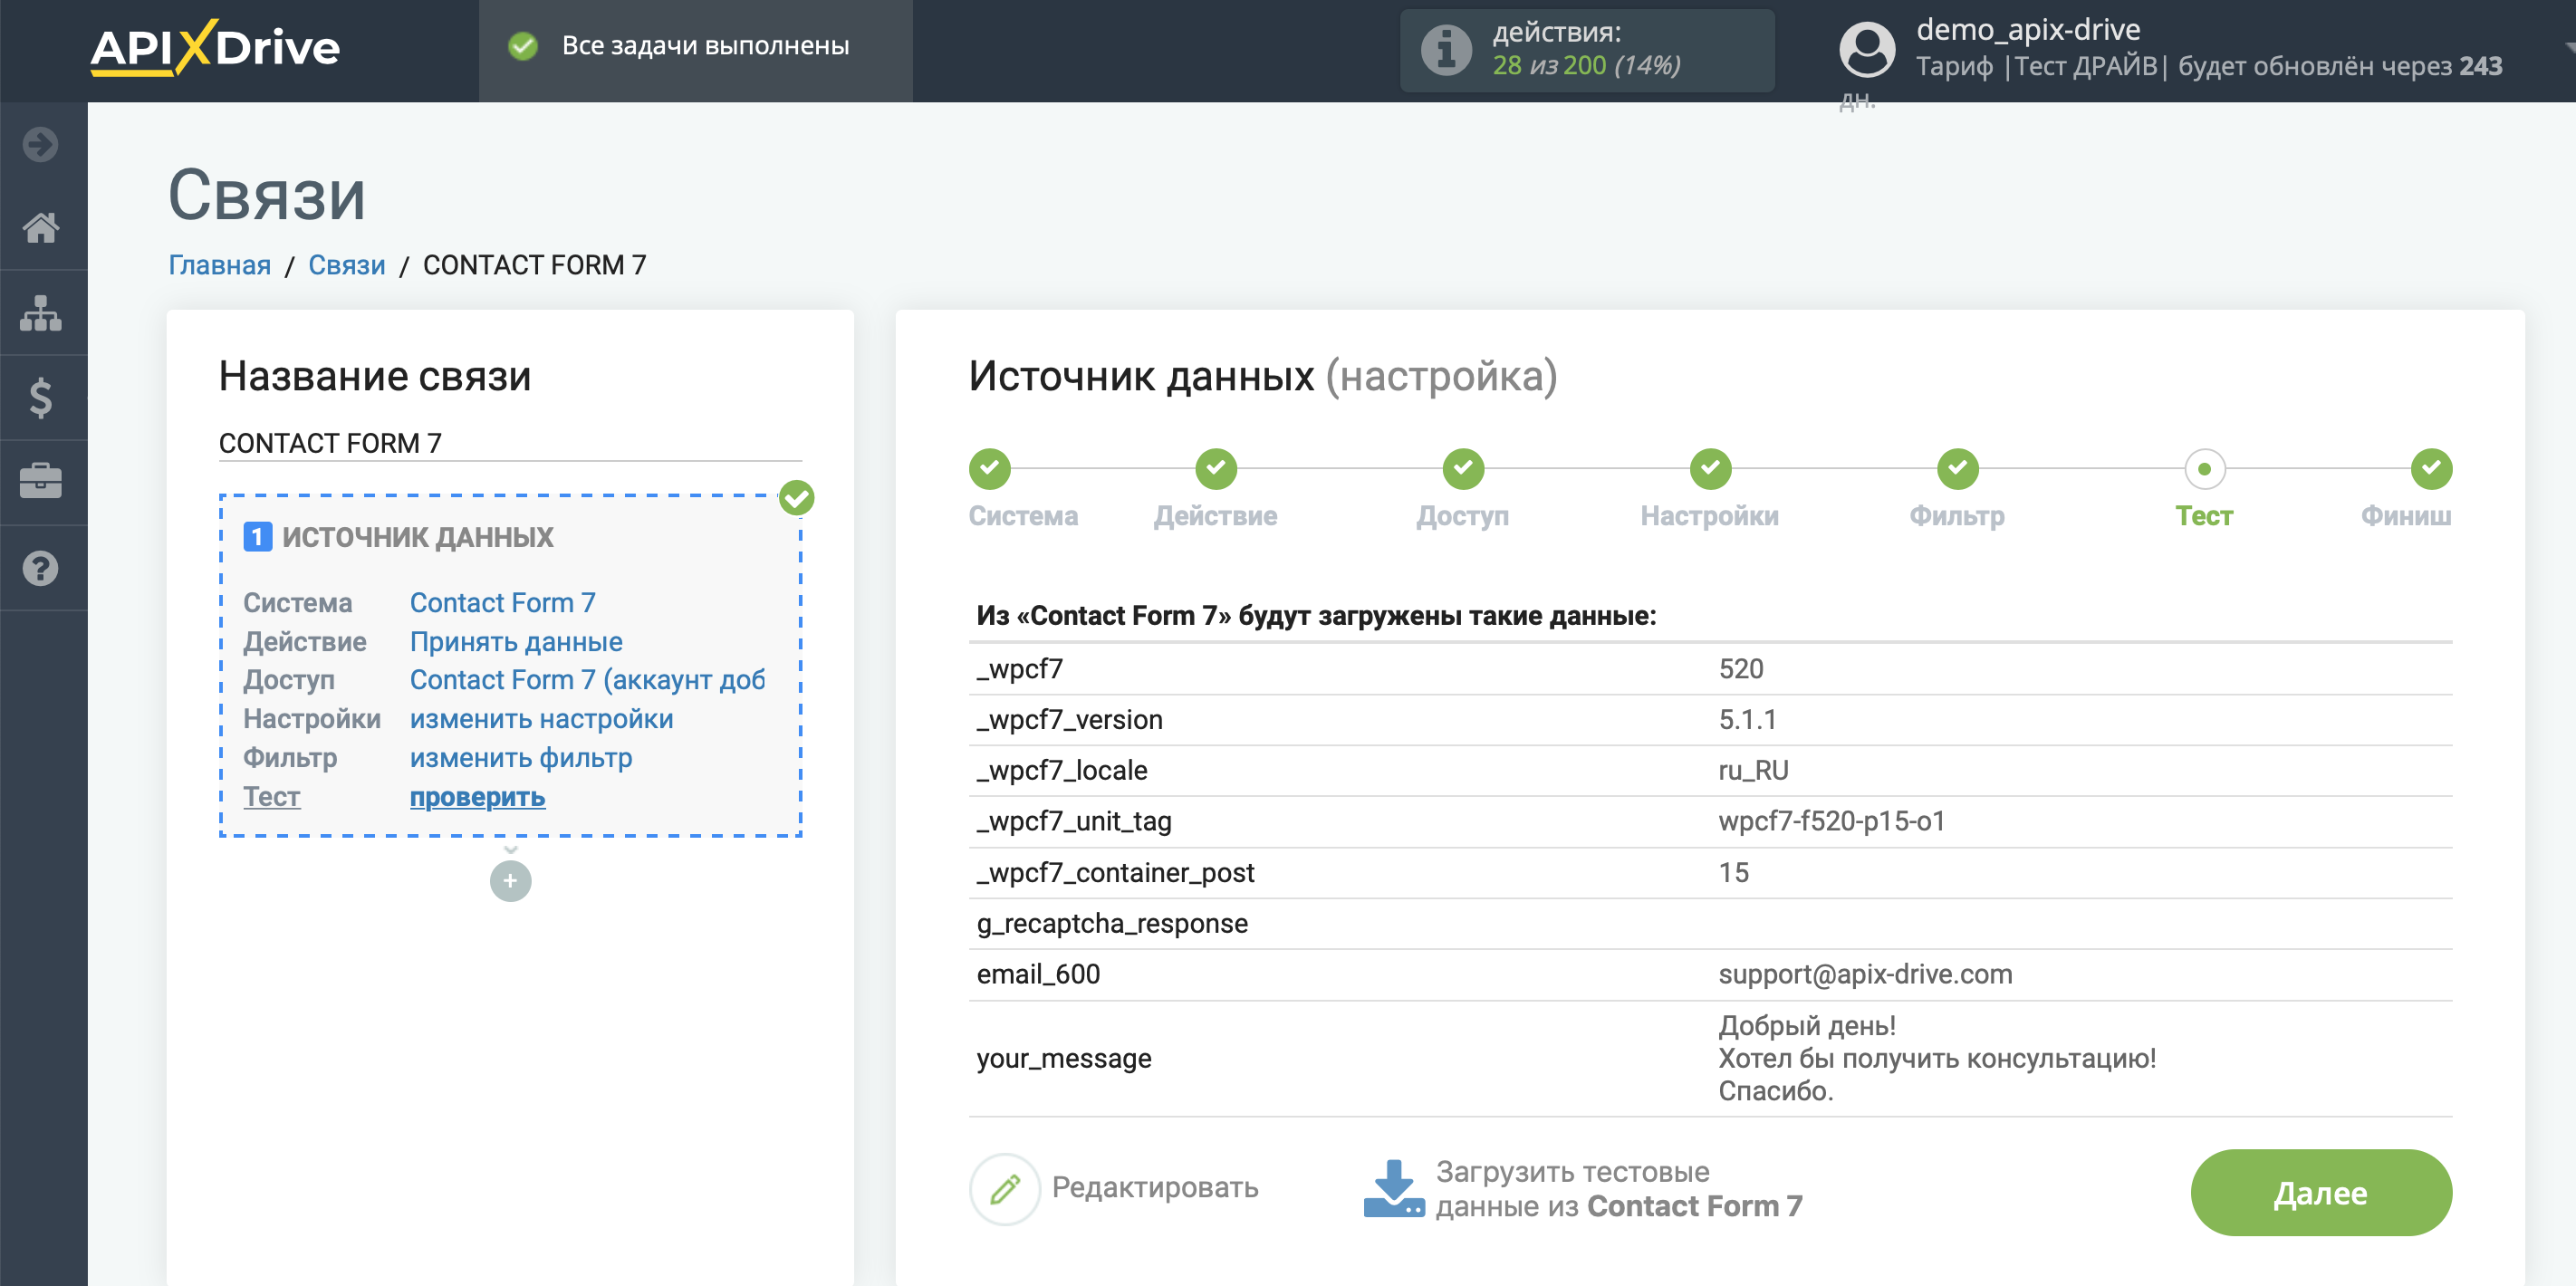The height and width of the screenshot is (1286, 2576).
Task: Expand the sidebar with arrow icon
Action: coord(41,144)
